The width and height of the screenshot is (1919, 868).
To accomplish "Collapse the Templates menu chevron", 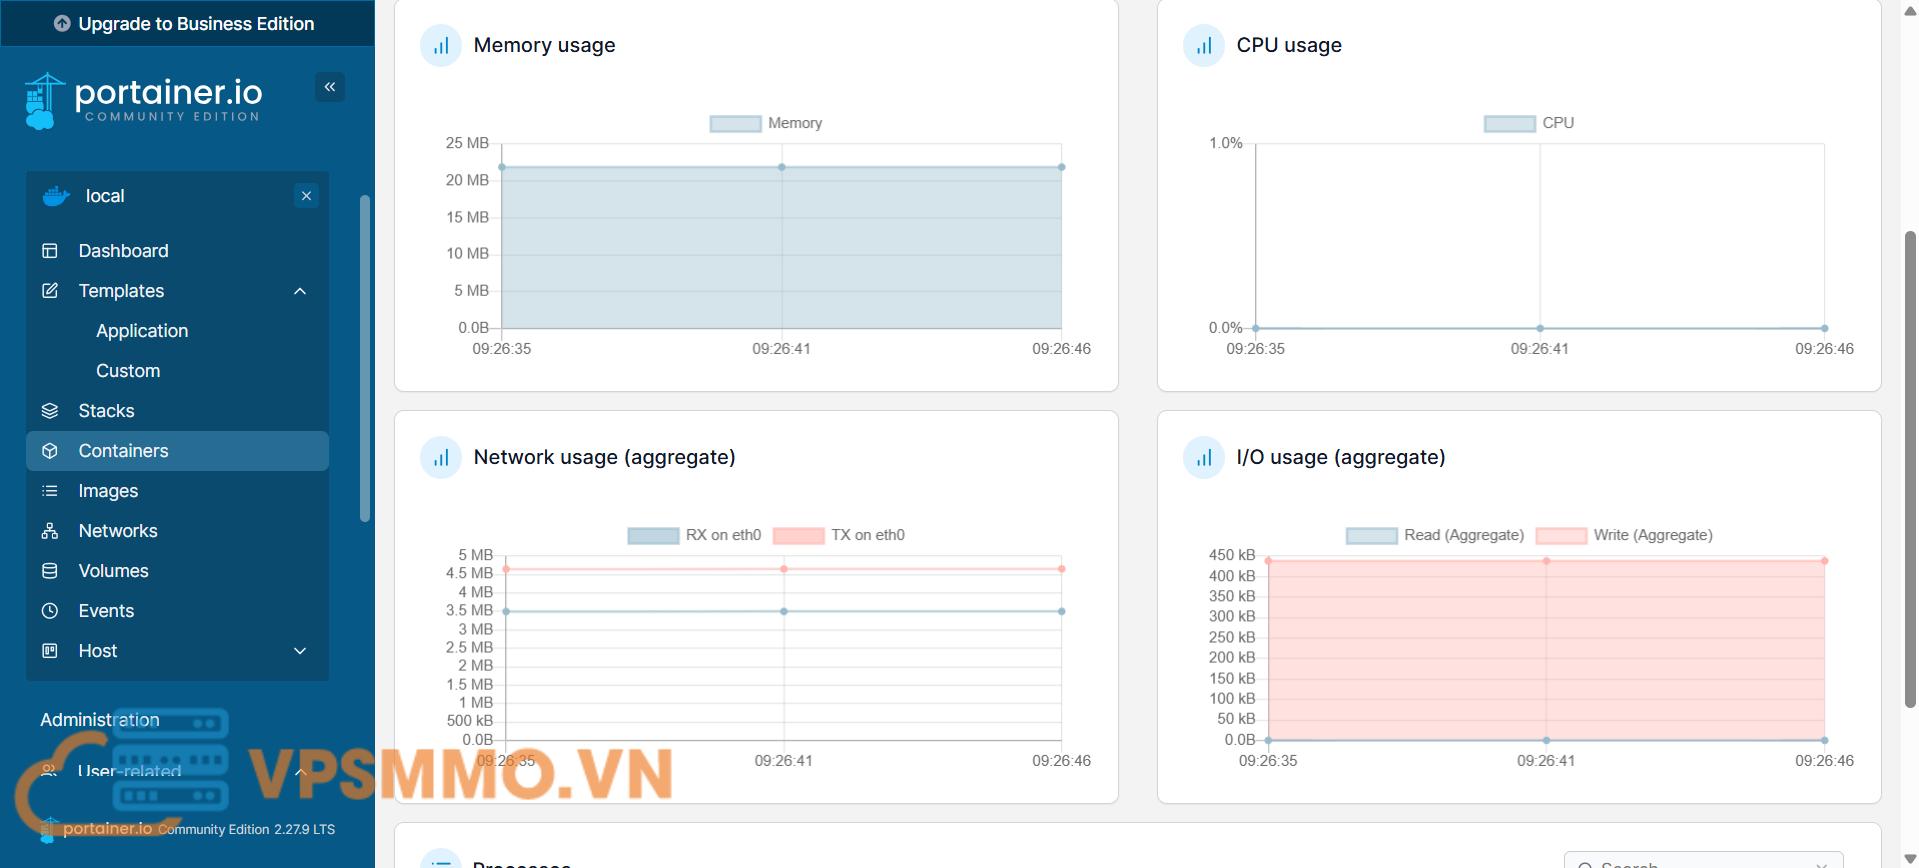I will [x=300, y=291].
